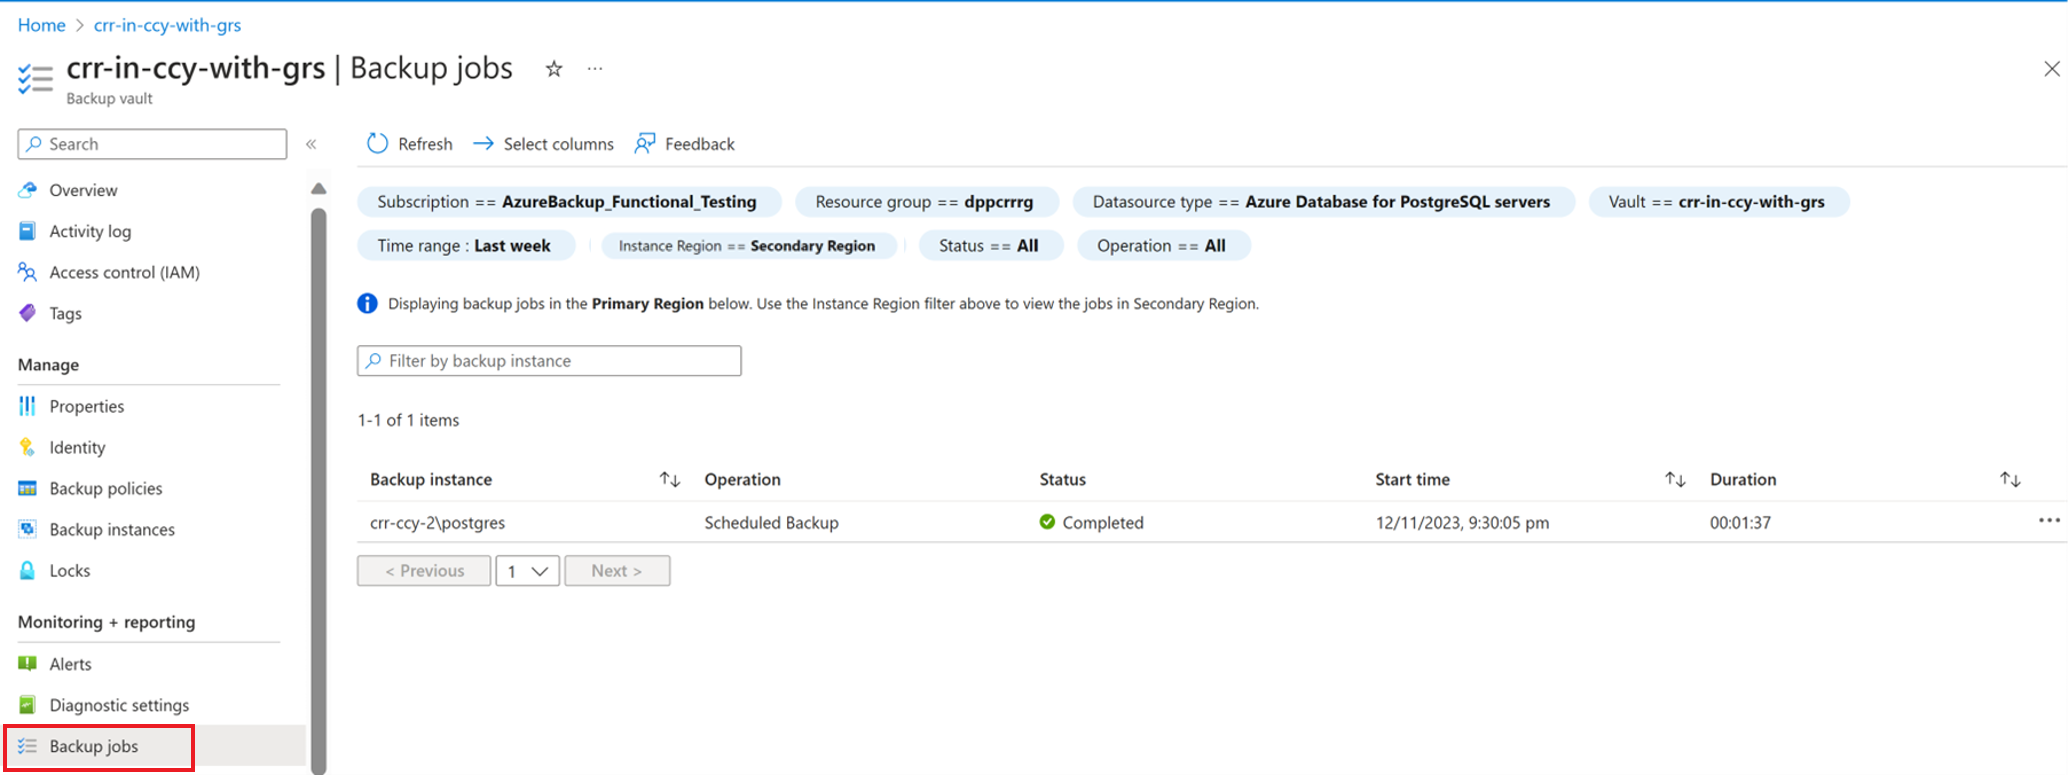Open the crr-ccy-2\postgres backup instance
This screenshot has height=775, width=2068.
pyautogui.click(x=437, y=522)
